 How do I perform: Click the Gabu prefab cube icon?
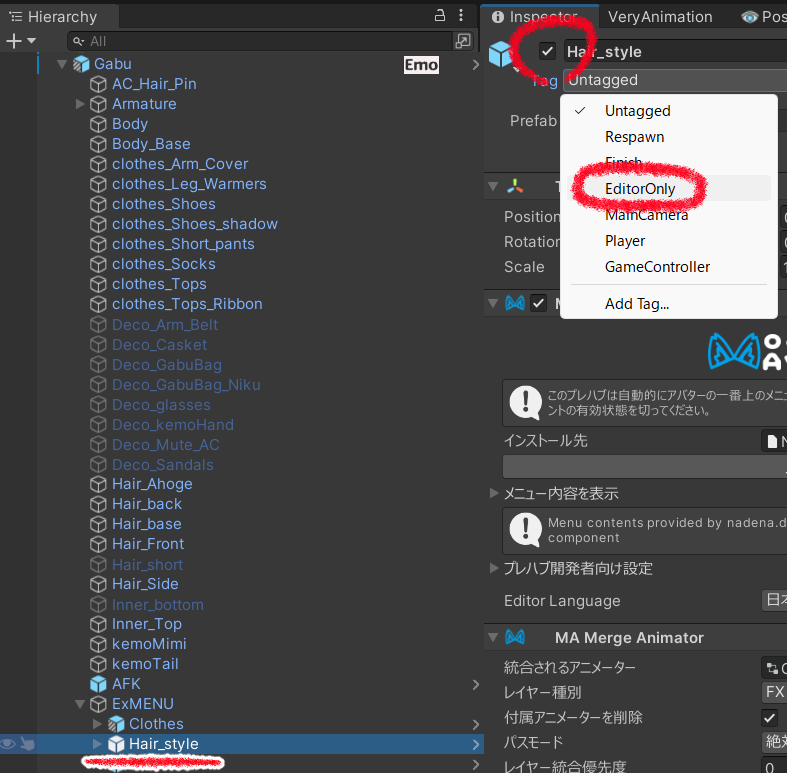point(81,64)
